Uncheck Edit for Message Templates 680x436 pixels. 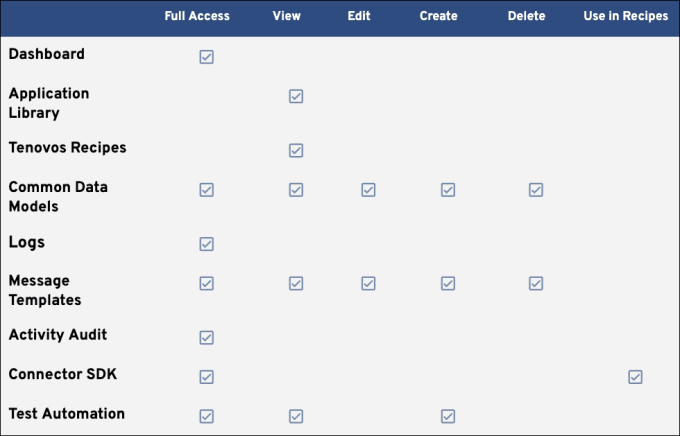click(368, 283)
